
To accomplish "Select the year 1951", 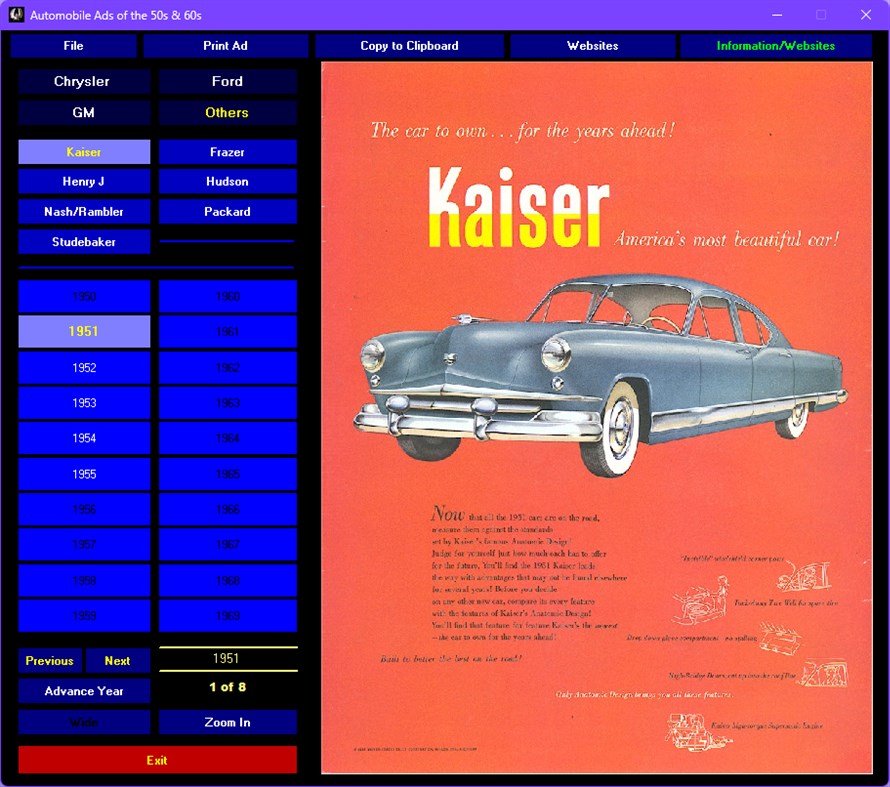I will point(83,331).
